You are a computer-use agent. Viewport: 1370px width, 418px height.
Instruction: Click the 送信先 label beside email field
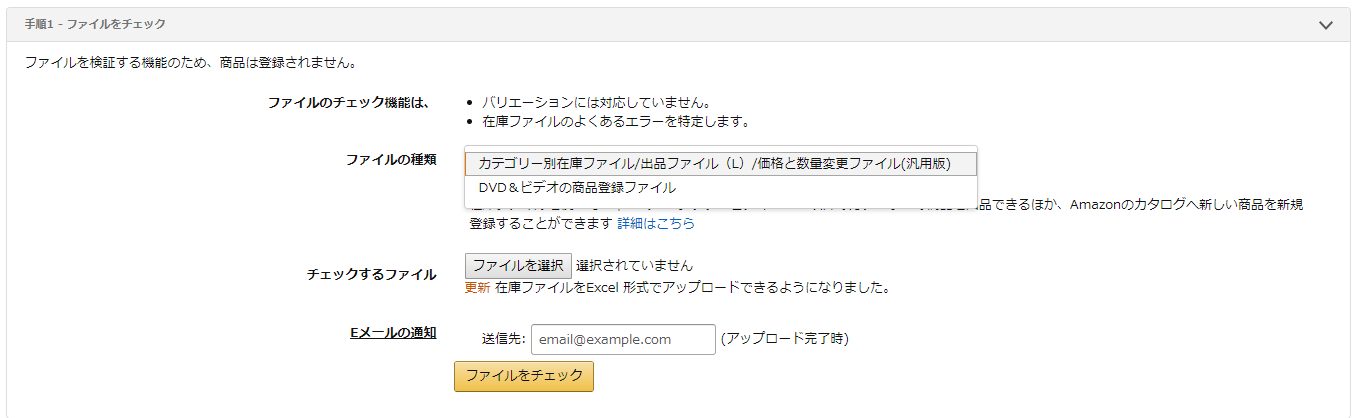[x=503, y=340]
